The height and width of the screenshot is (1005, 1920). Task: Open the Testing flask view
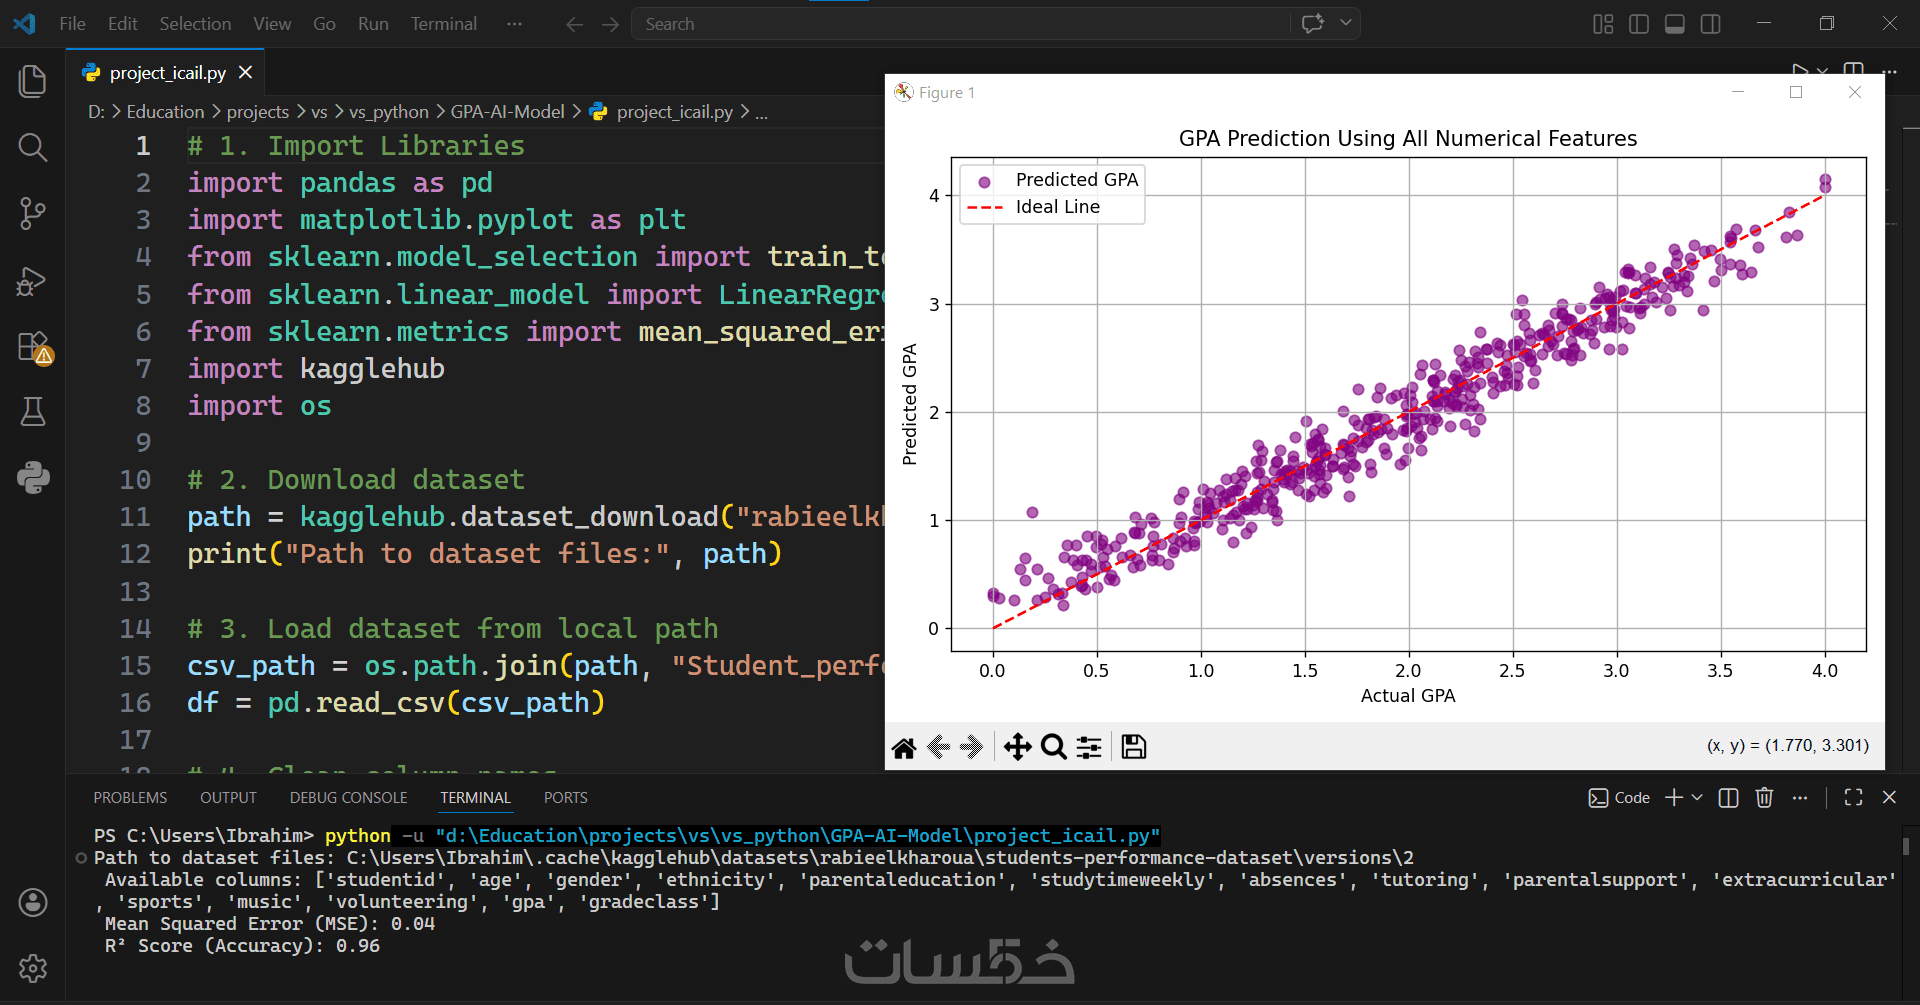pos(33,411)
